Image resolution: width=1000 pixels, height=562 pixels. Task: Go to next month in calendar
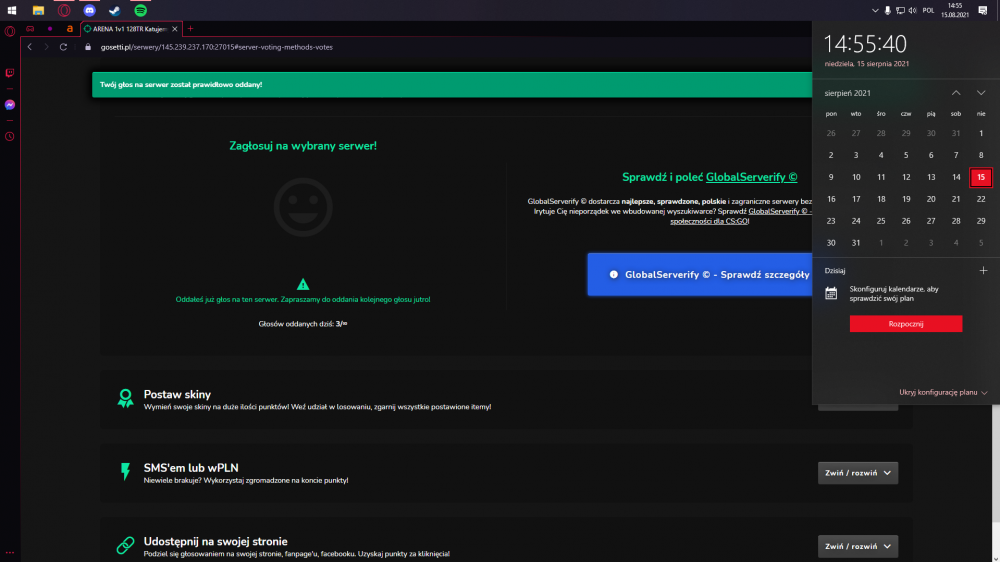pyautogui.click(x=981, y=93)
